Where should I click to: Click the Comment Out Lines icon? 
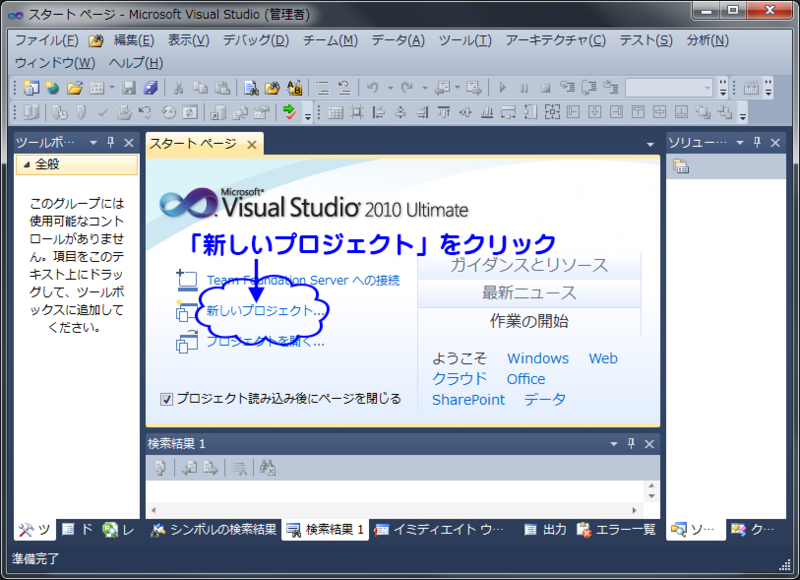[x=322, y=88]
